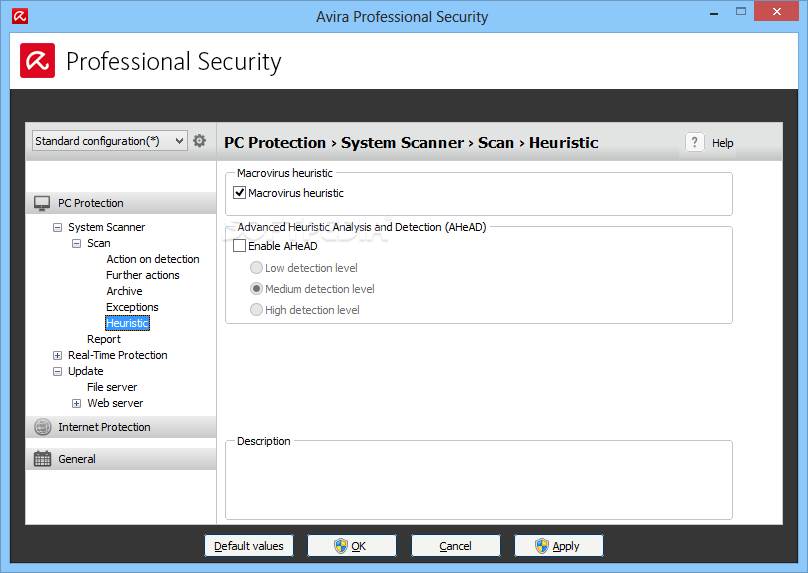This screenshot has height=573, width=808.
Task: Select Archive tree item
Action: coord(124,291)
